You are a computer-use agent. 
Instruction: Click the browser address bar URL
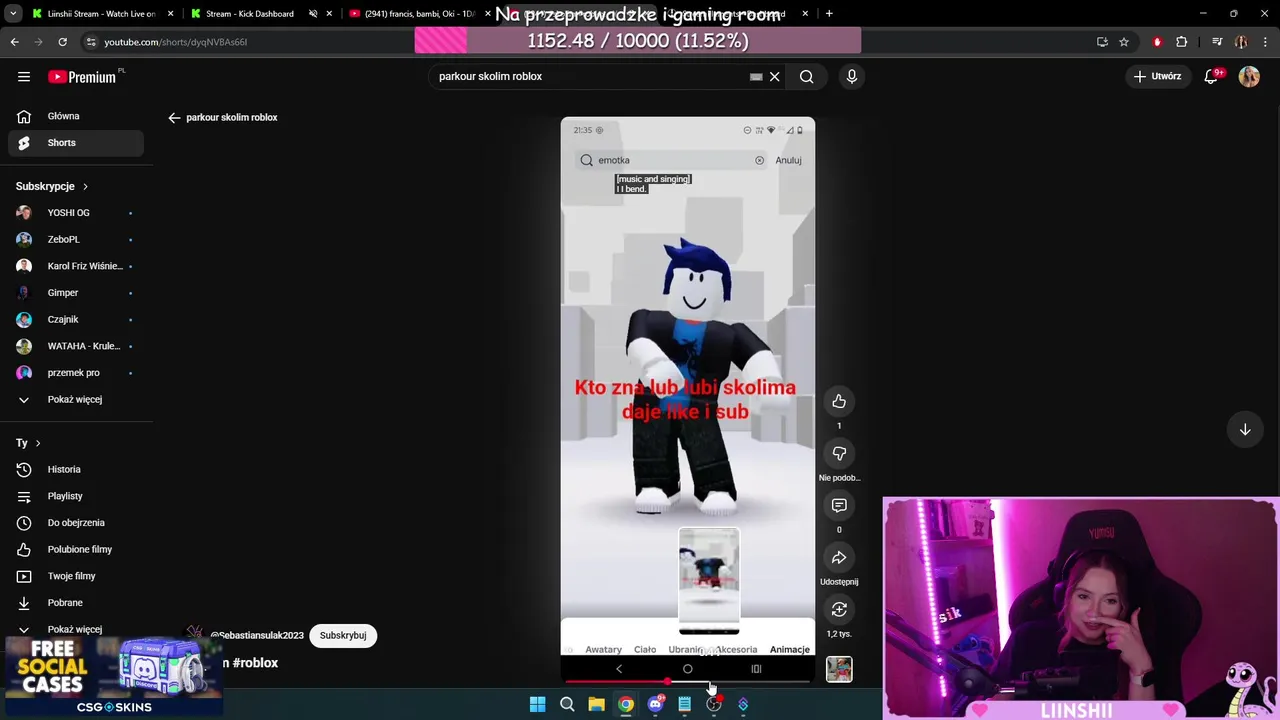click(176, 42)
